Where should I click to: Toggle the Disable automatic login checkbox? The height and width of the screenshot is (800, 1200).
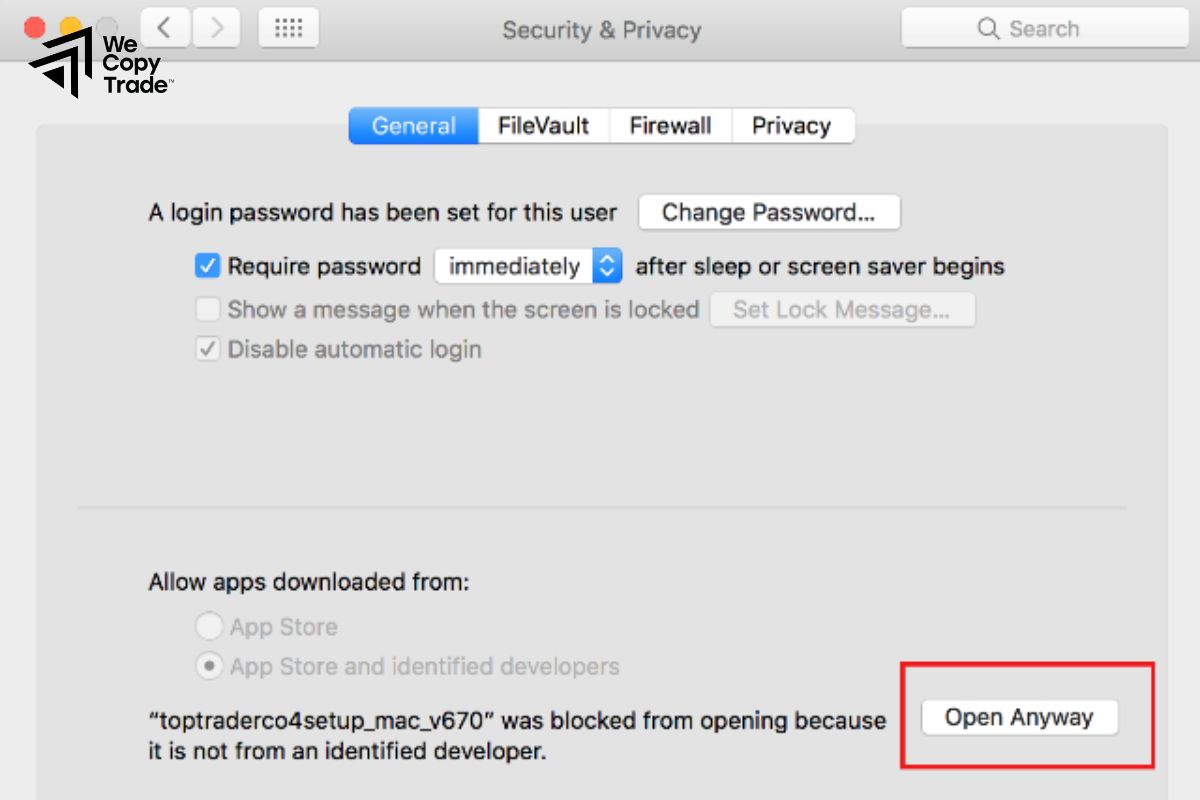[x=208, y=349]
